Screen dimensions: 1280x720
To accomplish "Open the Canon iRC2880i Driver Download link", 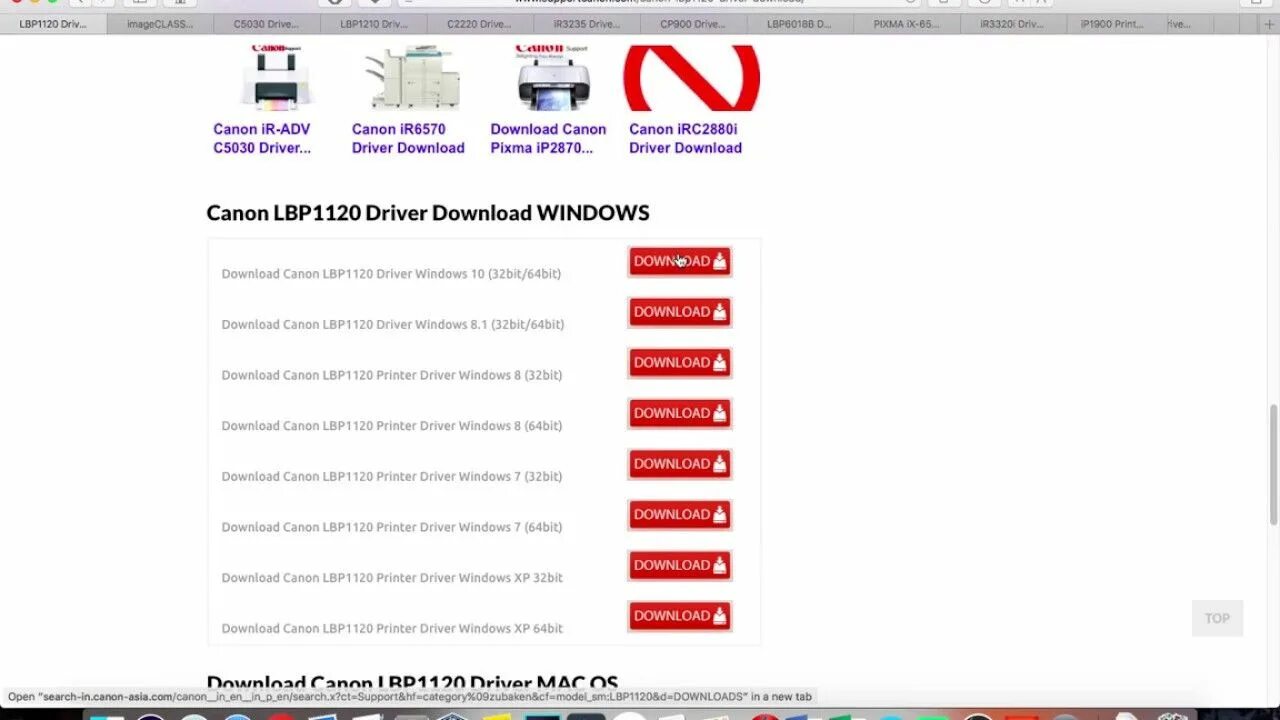I will pyautogui.click(x=686, y=138).
